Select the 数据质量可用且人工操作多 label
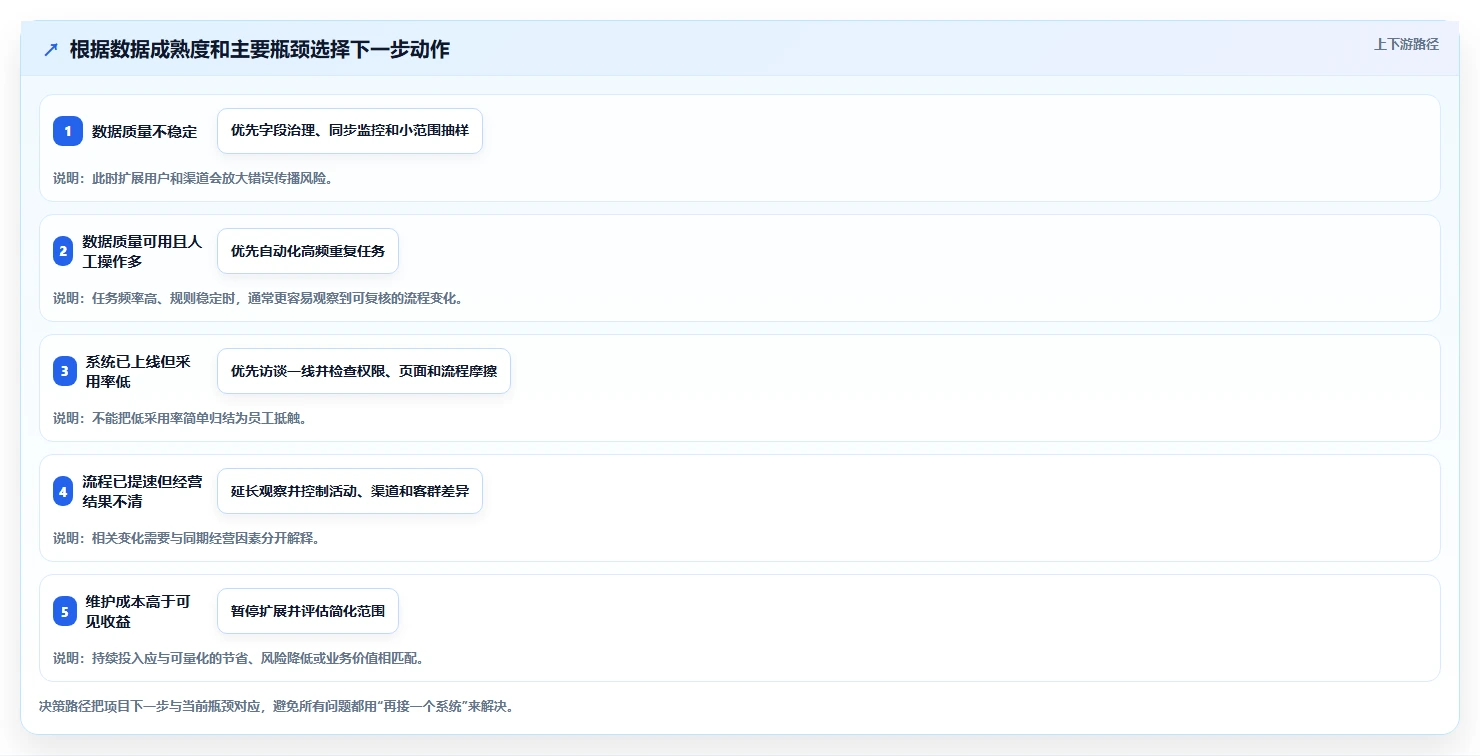 [142, 251]
